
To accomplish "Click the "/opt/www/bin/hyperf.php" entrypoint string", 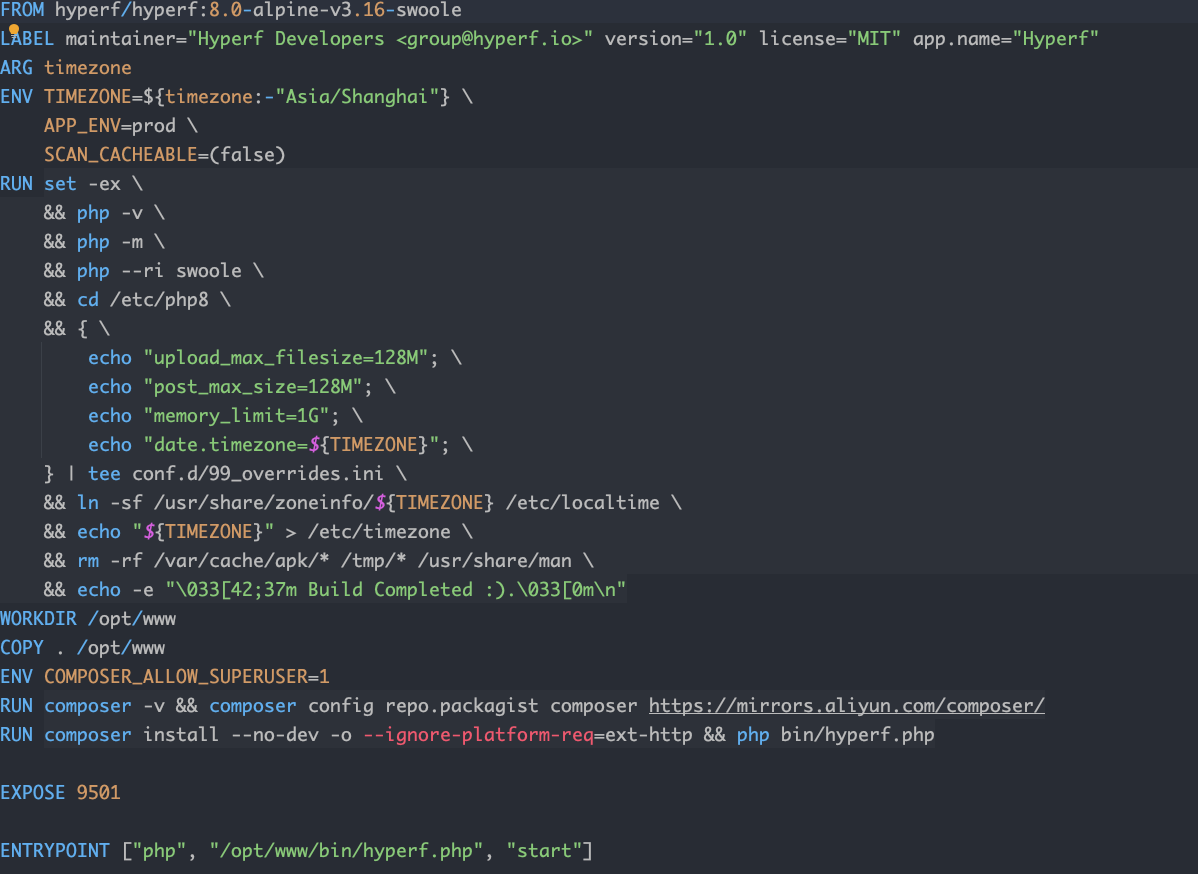I will pos(346,851).
